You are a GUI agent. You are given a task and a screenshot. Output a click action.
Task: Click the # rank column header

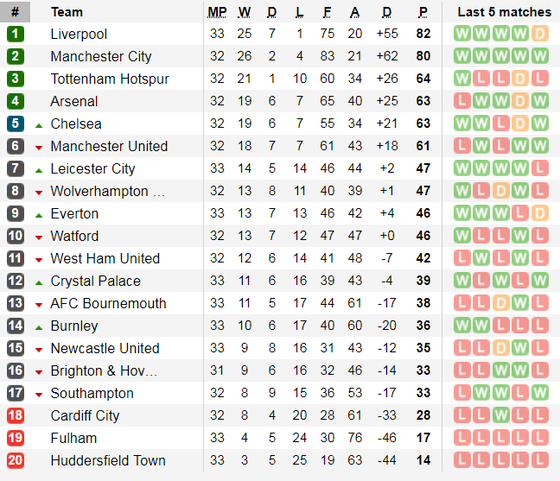15,12
